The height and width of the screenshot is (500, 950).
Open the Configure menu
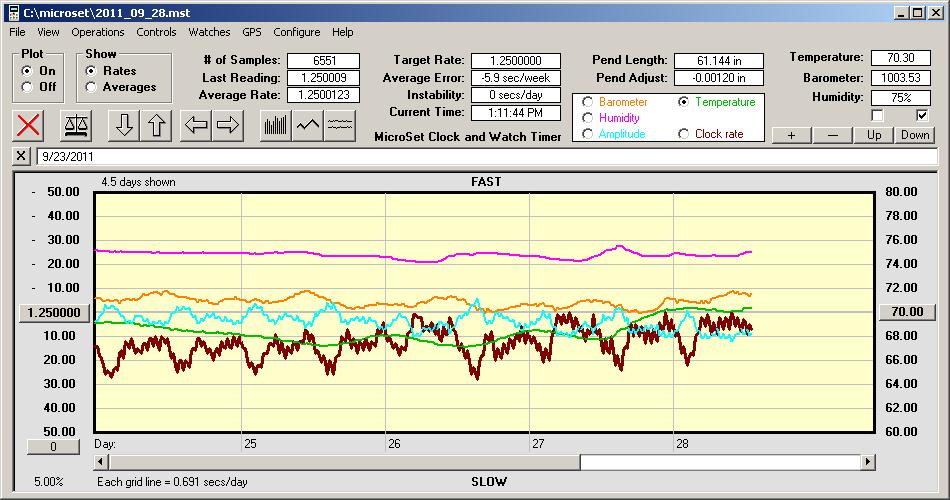296,32
